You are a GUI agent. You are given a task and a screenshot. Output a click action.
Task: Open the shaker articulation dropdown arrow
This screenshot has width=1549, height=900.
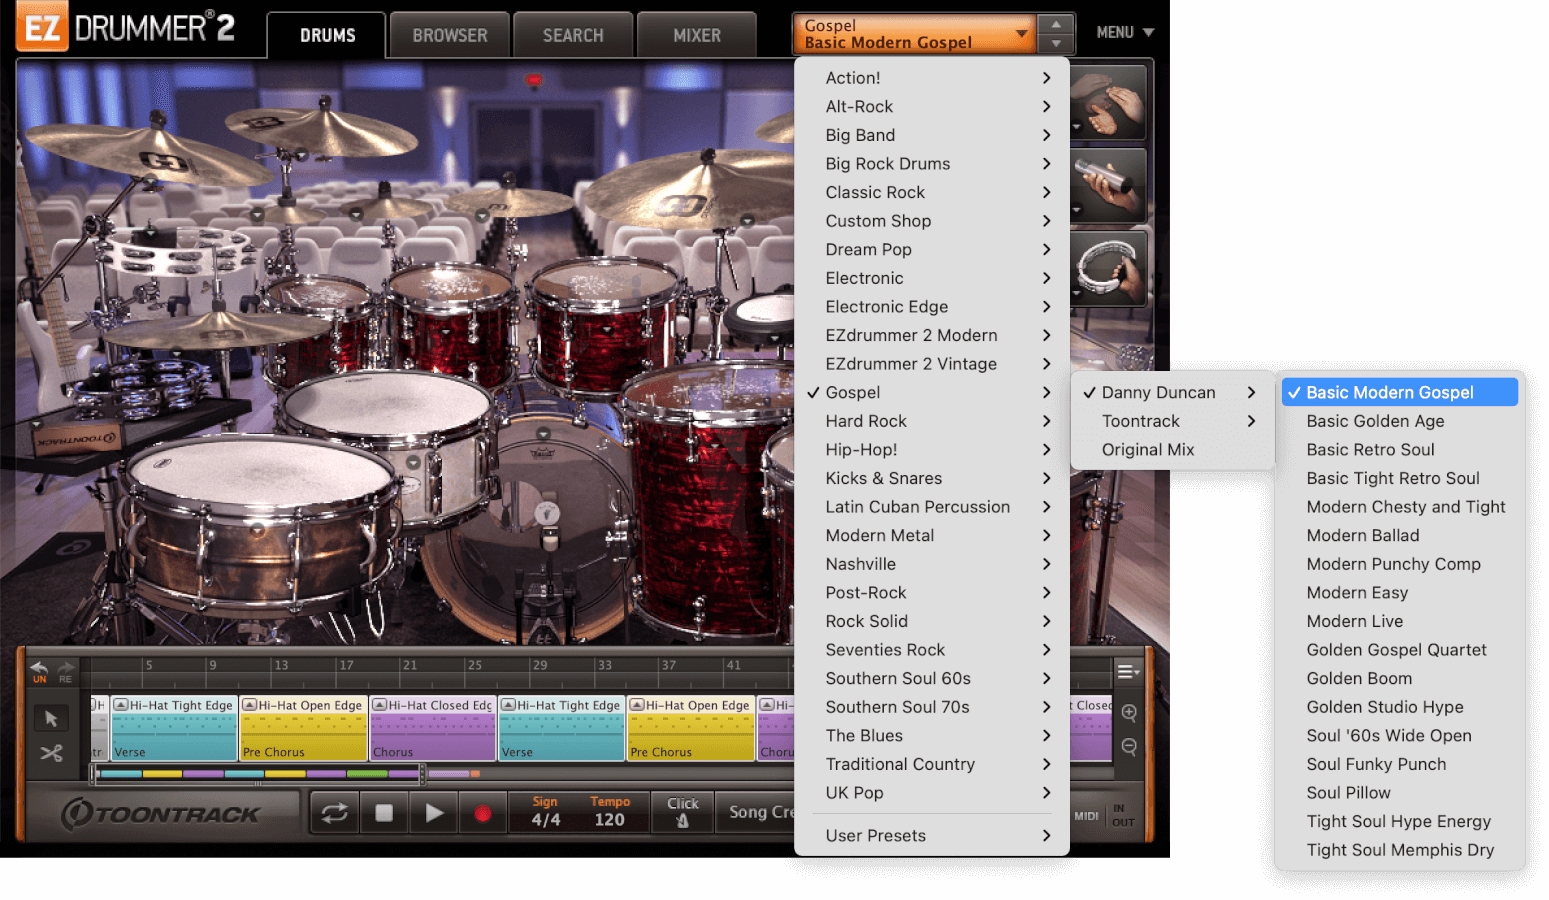(1076, 210)
